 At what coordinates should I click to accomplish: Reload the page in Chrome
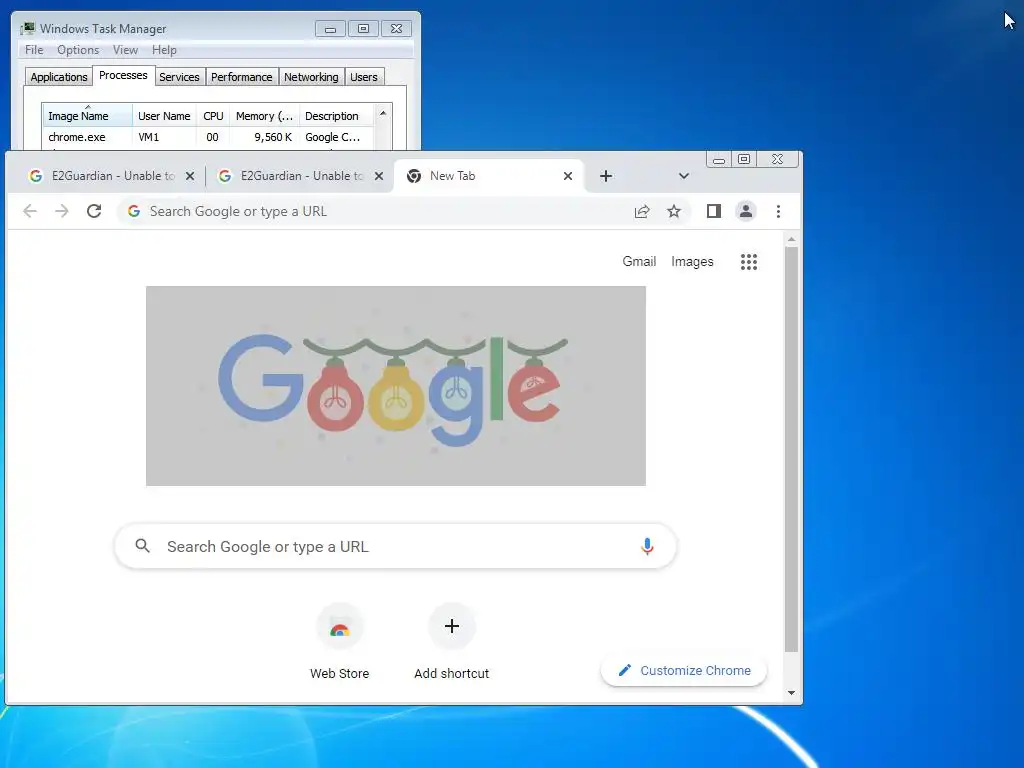pyautogui.click(x=94, y=211)
